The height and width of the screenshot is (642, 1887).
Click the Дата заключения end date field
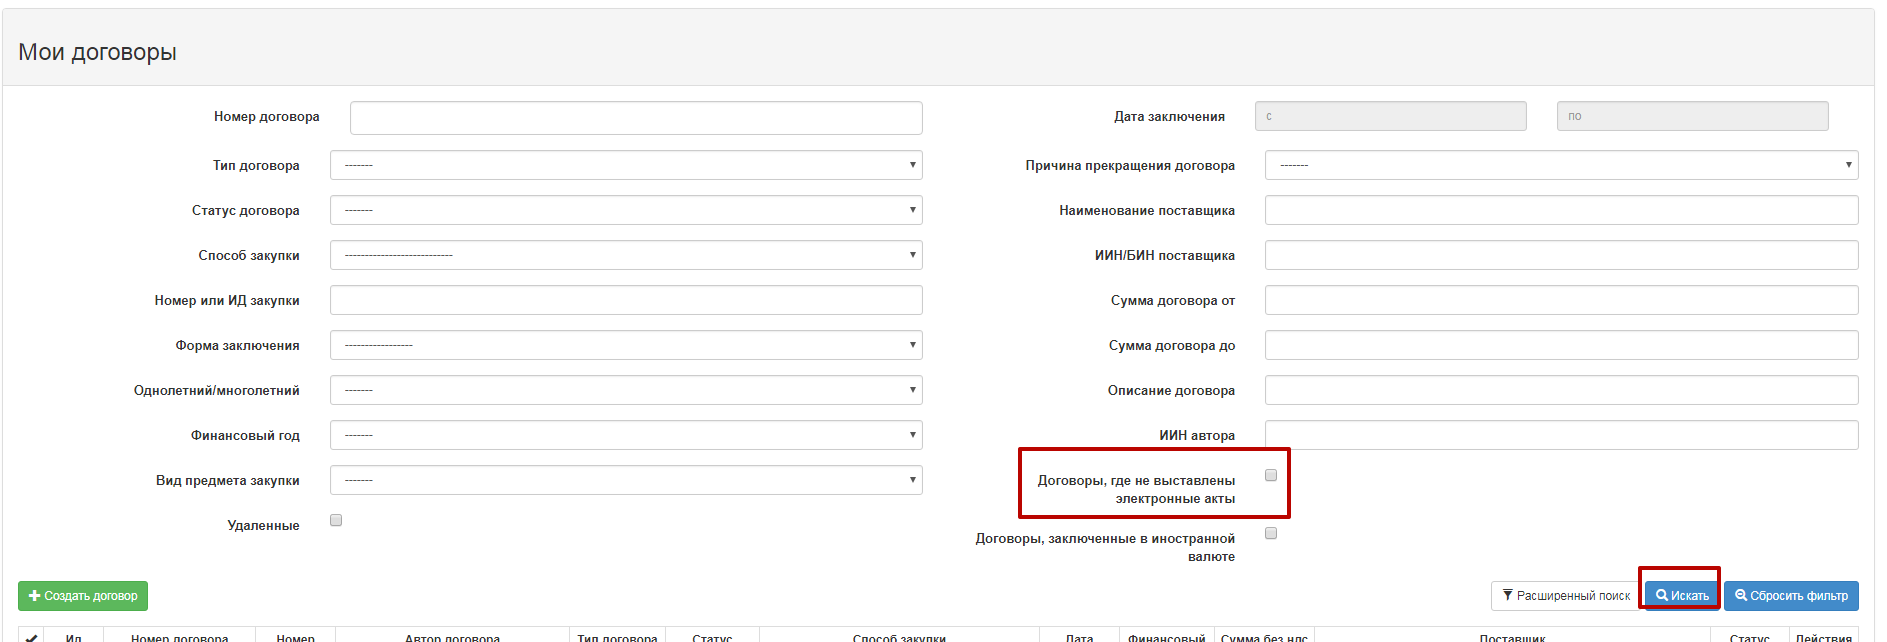[x=1692, y=116]
